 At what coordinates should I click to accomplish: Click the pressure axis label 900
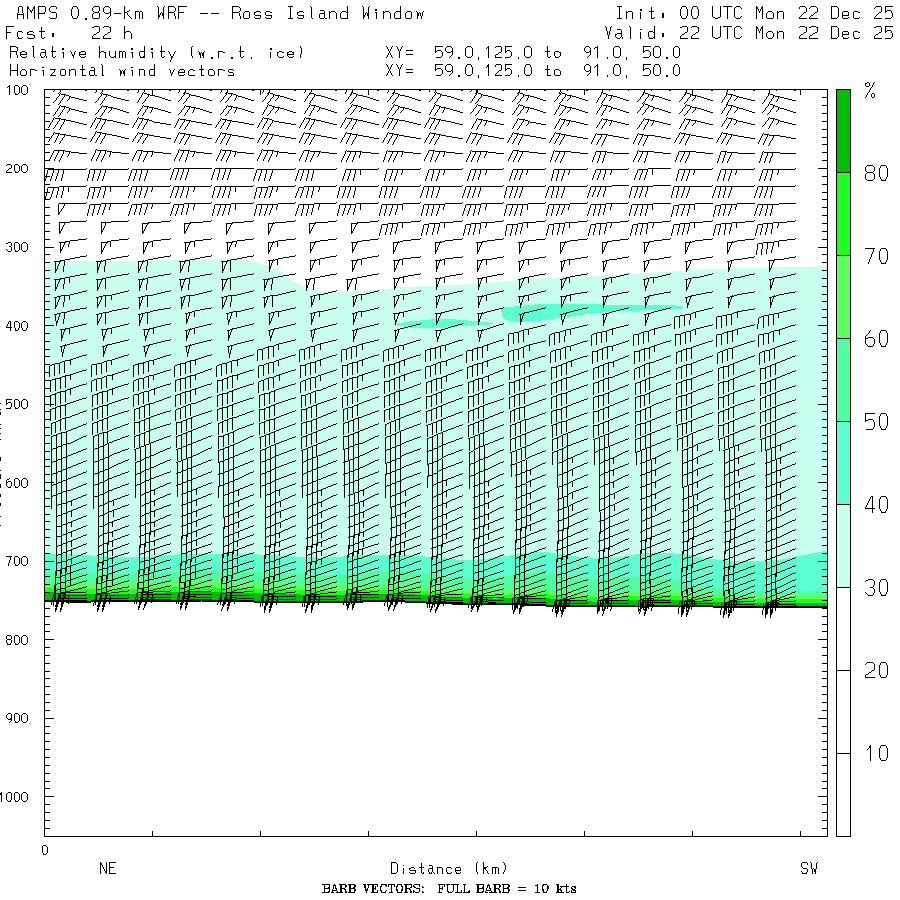[x=17, y=718]
